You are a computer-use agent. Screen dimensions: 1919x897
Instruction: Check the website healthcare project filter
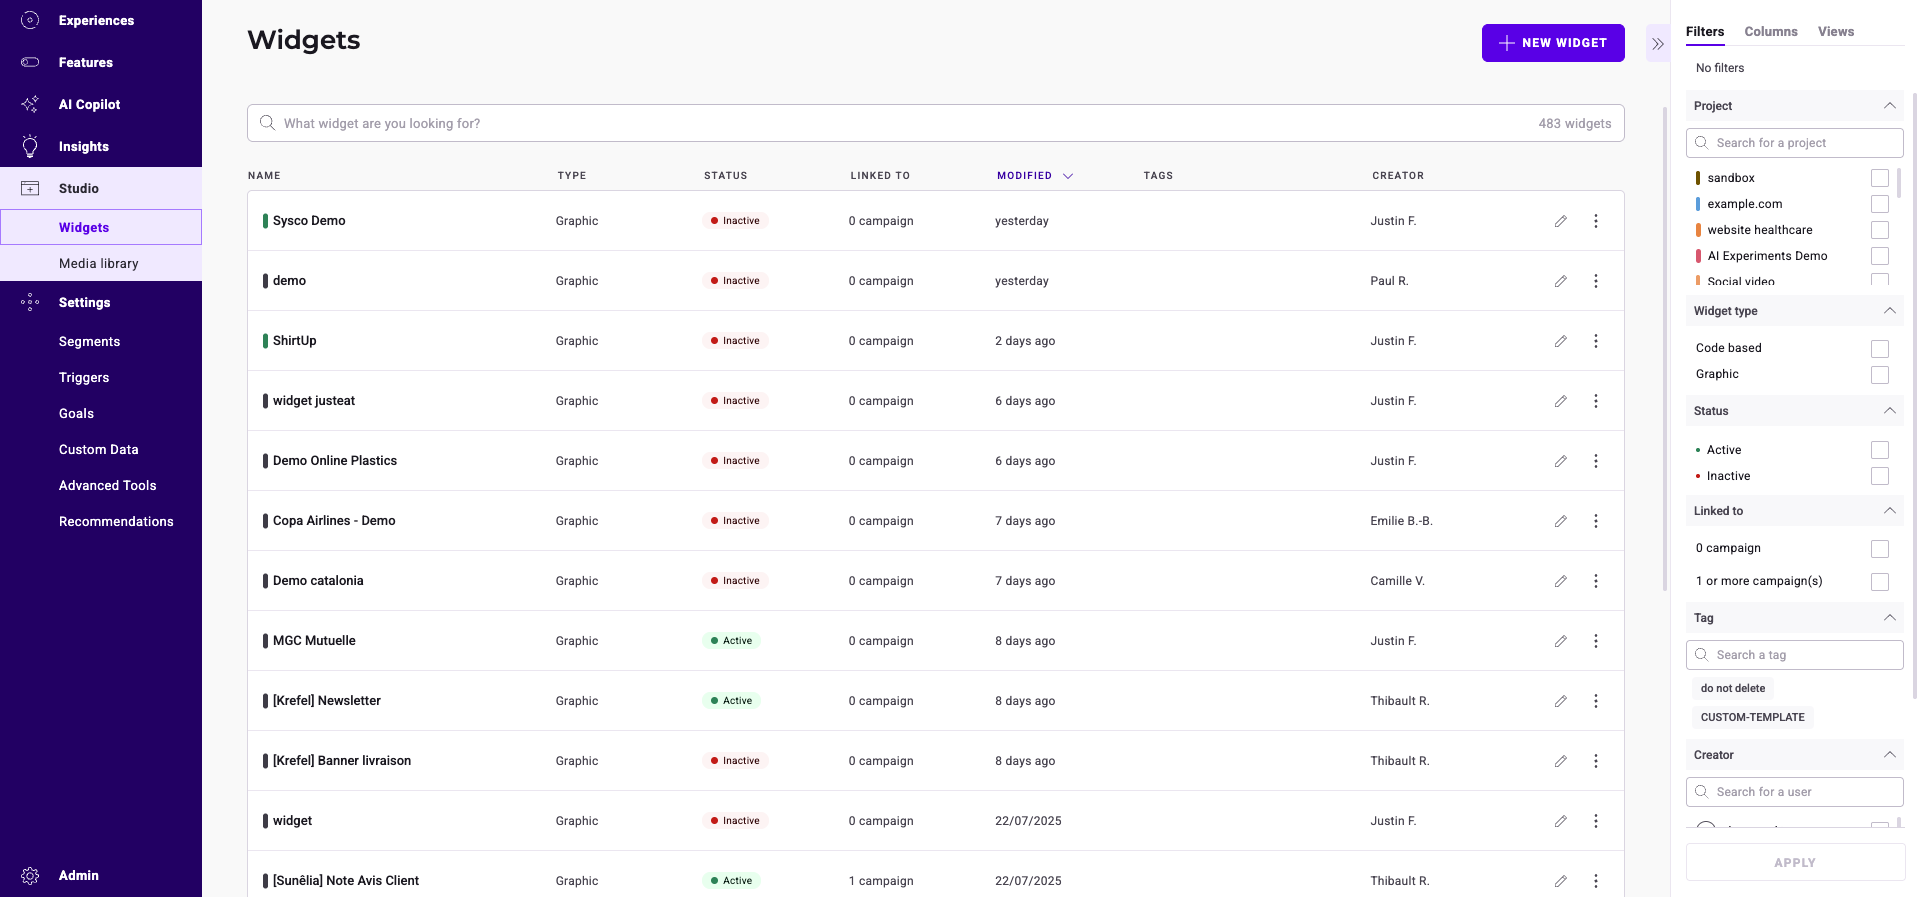pos(1880,230)
